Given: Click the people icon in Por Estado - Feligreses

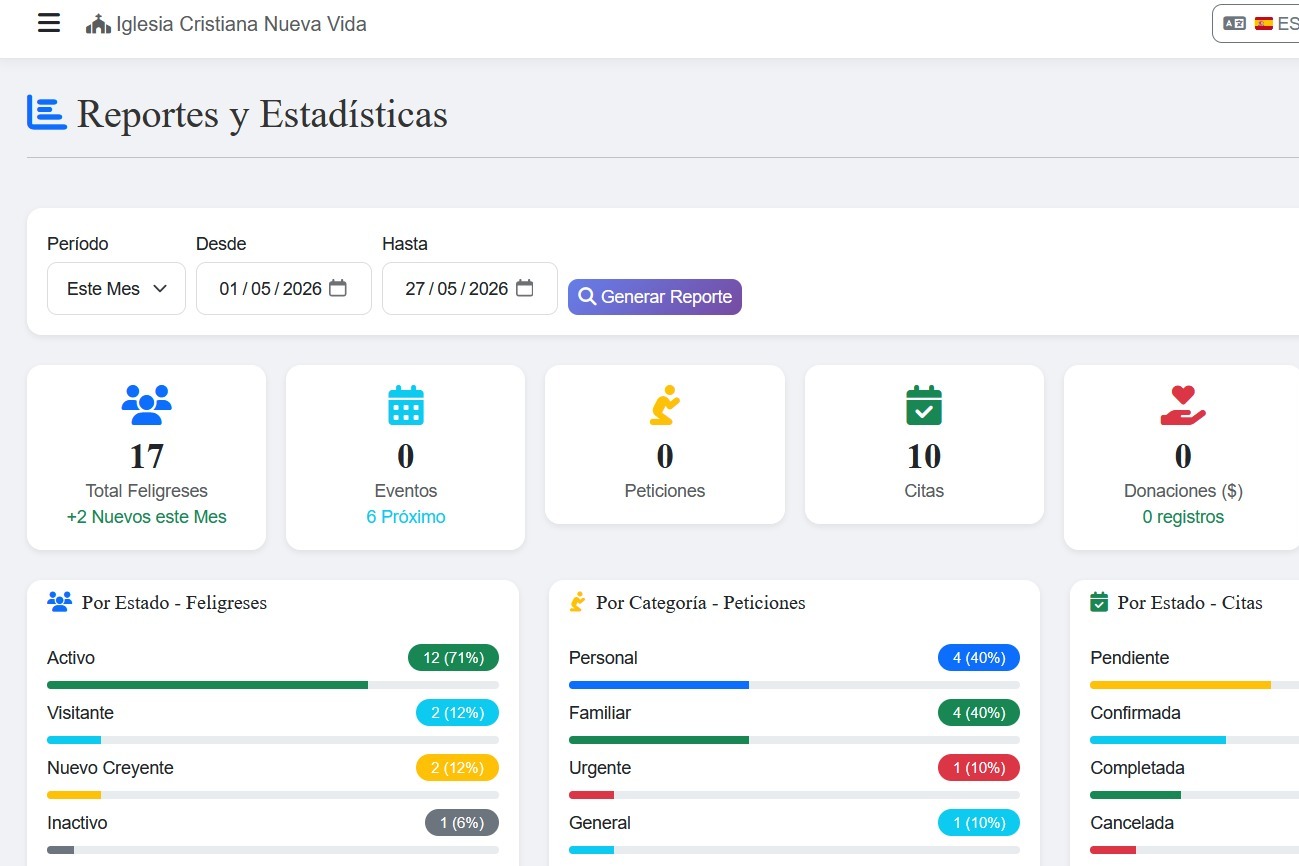Looking at the screenshot, I should click(60, 602).
